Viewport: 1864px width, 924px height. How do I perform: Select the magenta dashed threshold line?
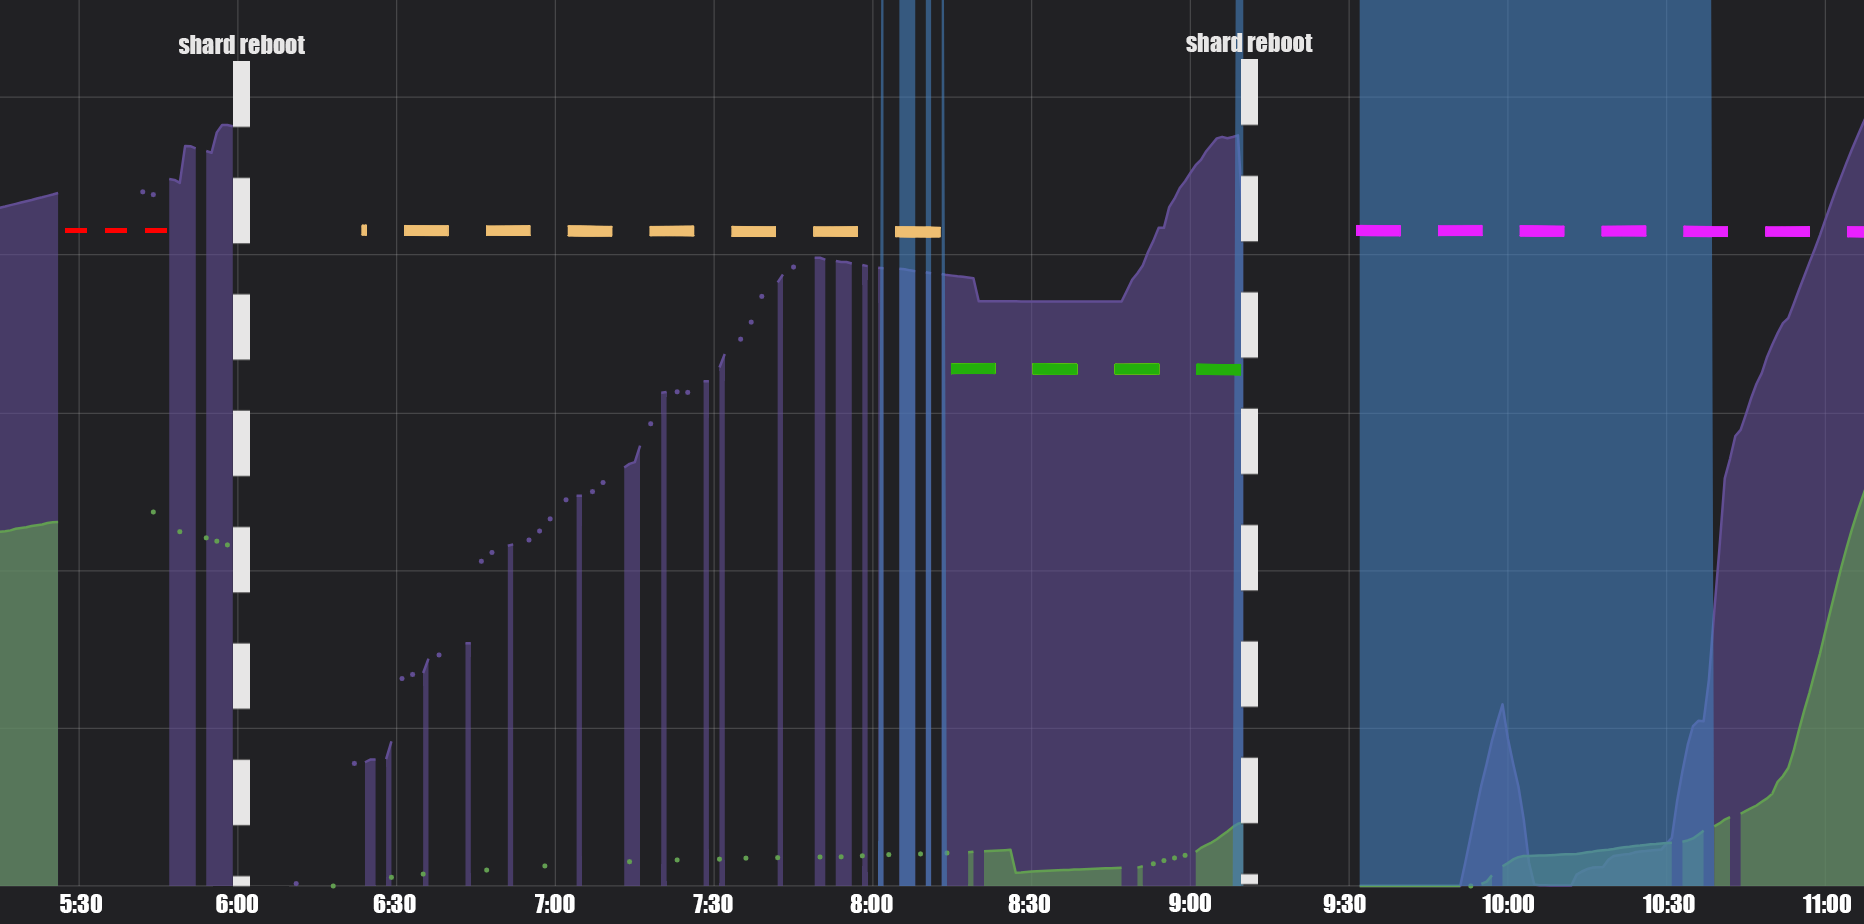coord(1541,231)
